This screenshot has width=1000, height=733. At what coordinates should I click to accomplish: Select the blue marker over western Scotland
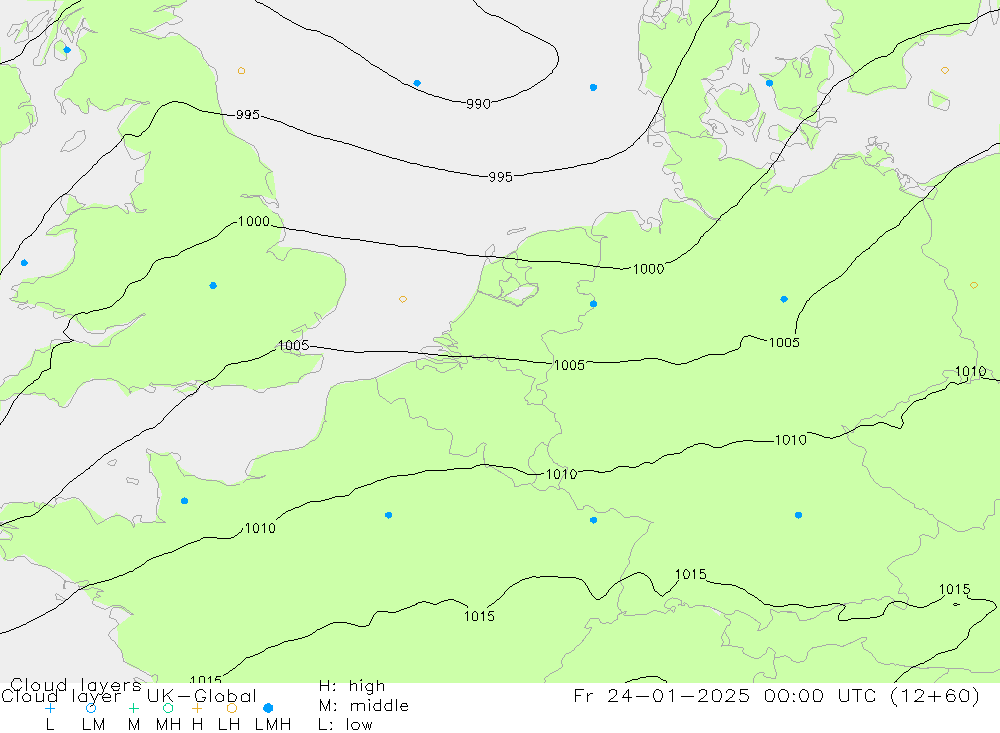point(67,50)
